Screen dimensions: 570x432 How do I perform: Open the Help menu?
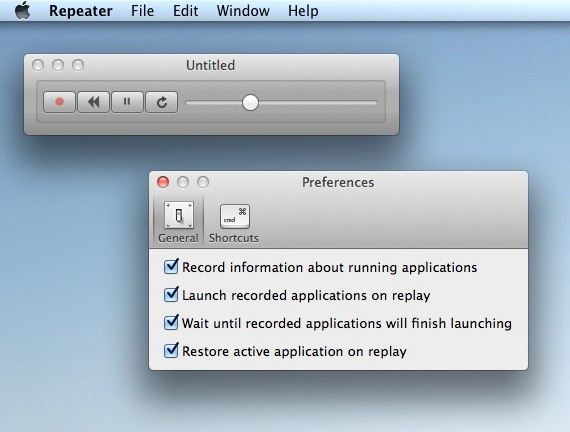(303, 11)
